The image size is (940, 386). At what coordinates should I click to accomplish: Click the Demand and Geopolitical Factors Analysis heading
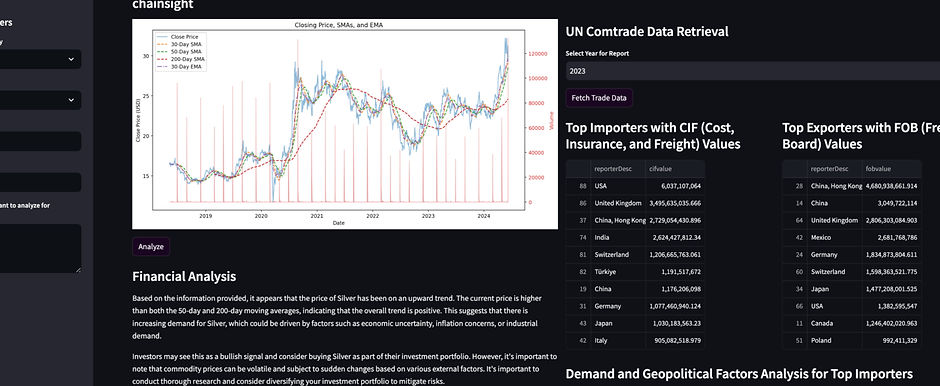tap(739, 374)
